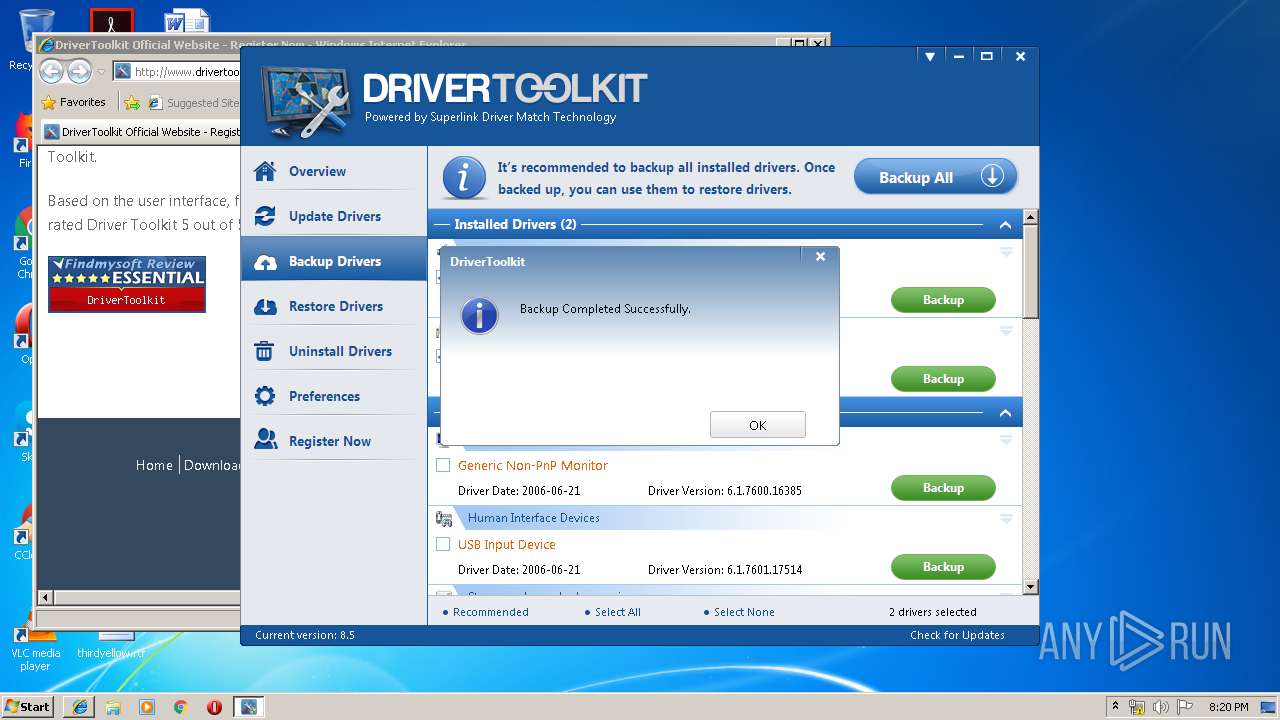Click the Favorites star in Internet Explorer

point(48,102)
